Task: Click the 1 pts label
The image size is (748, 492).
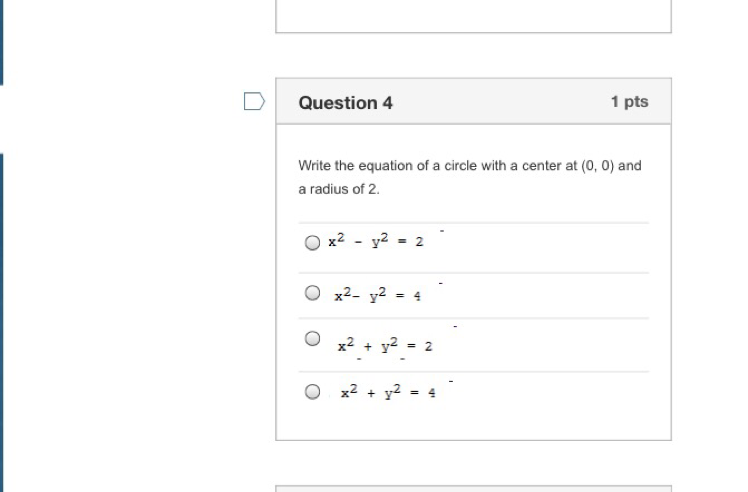Action: coord(629,102)
